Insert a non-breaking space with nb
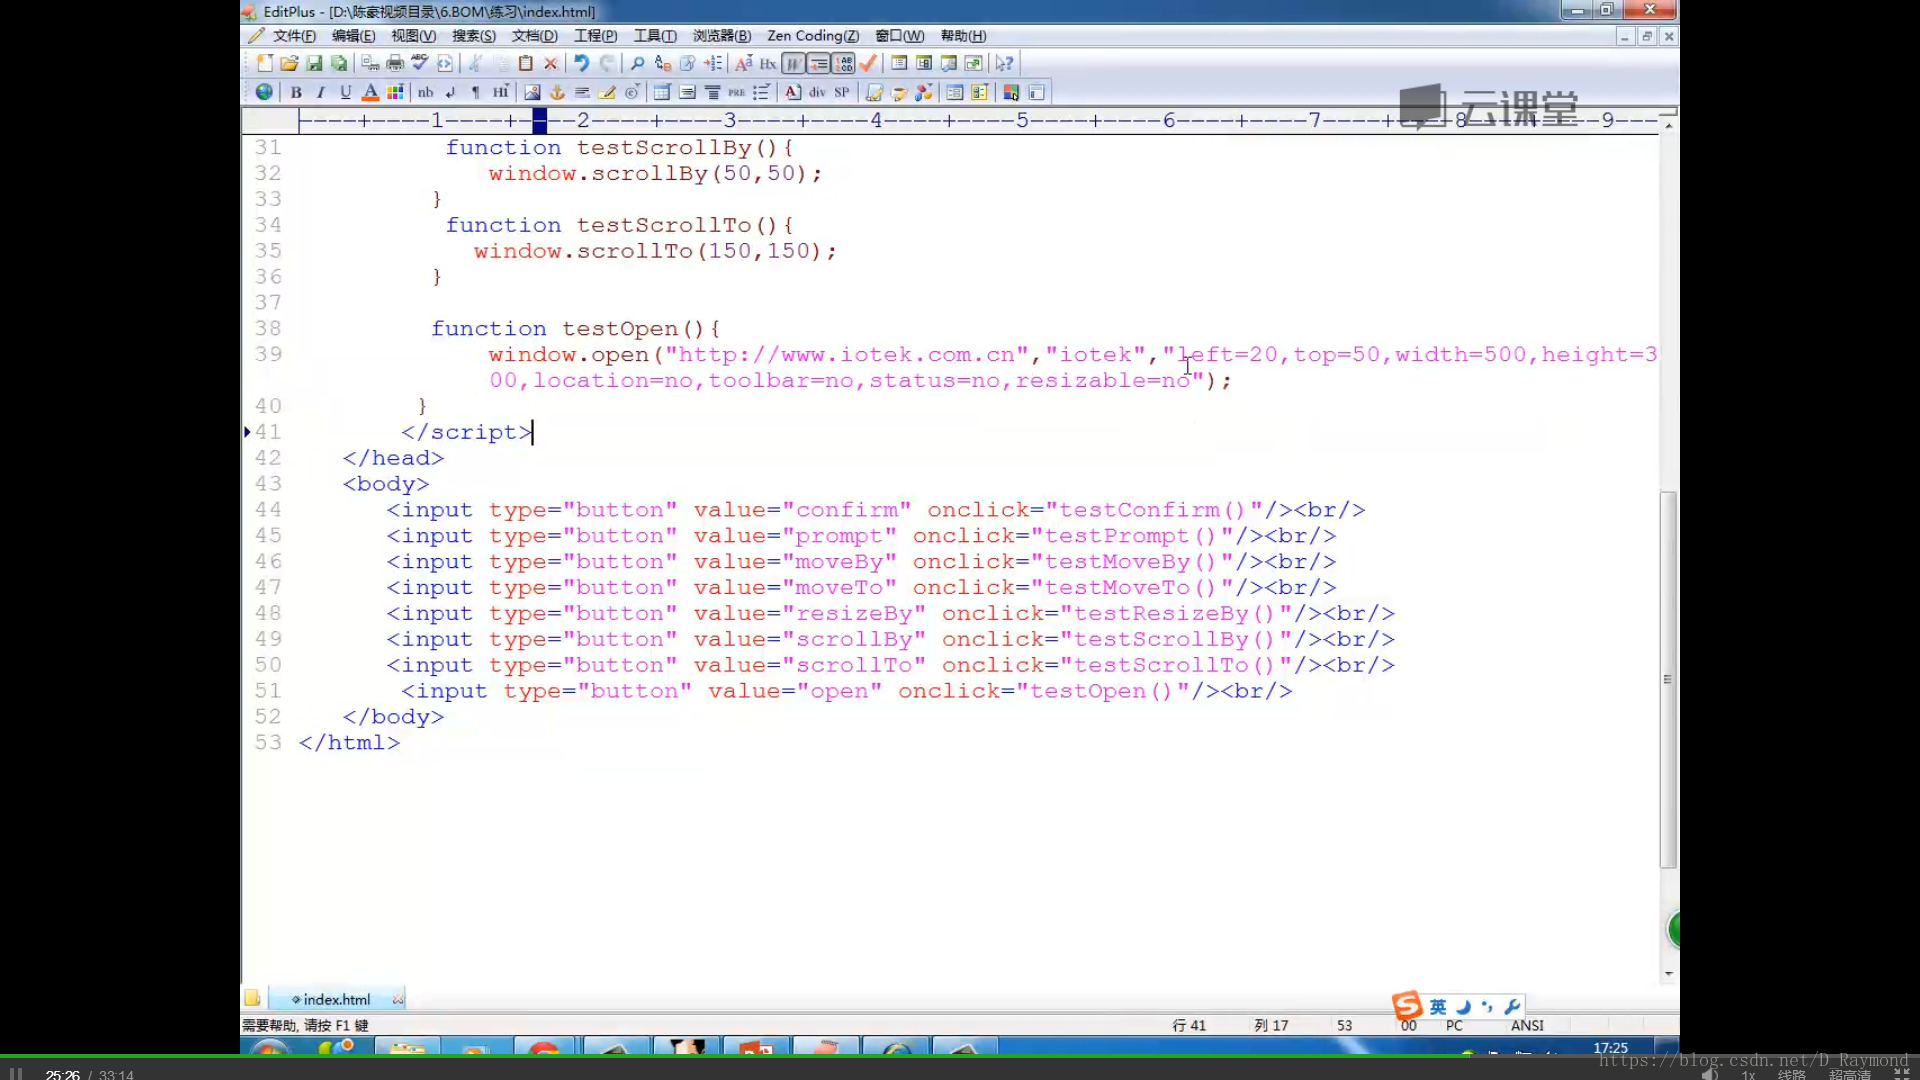The image size is (1920, 1080). point(425,92)
